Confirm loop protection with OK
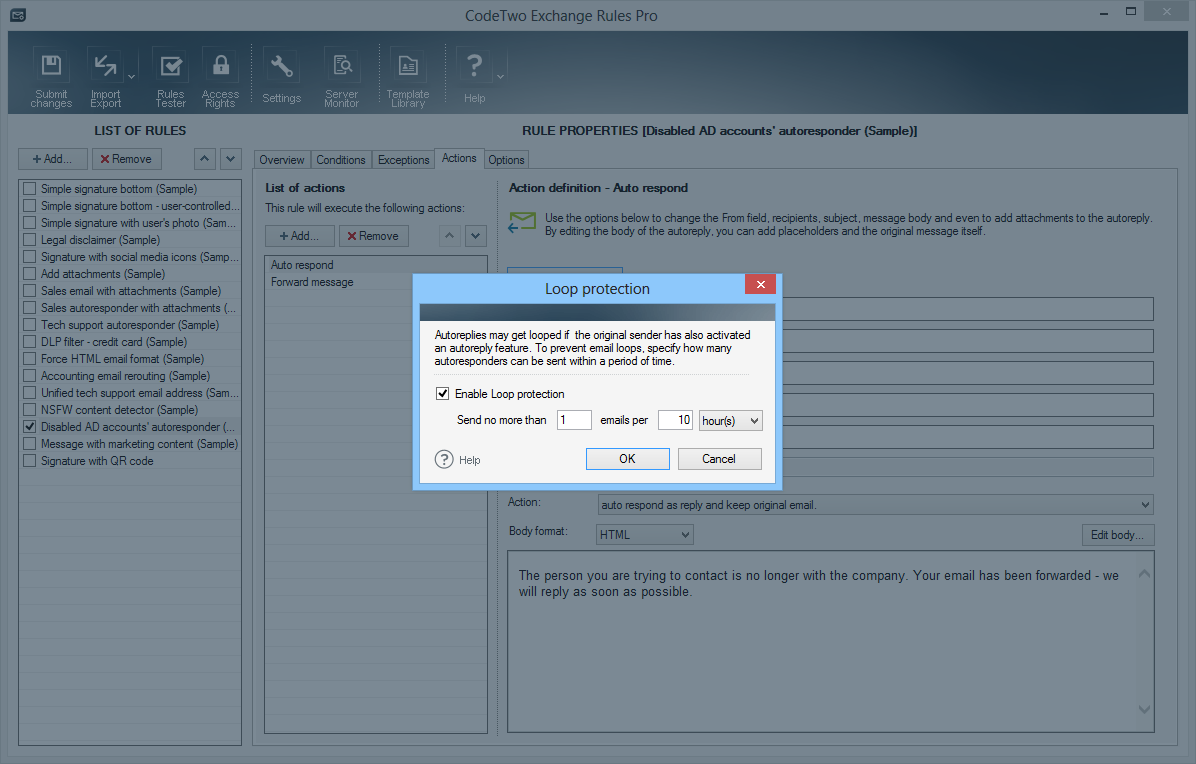The width and height of the screenshot is (1196, 764). point(627,459)
